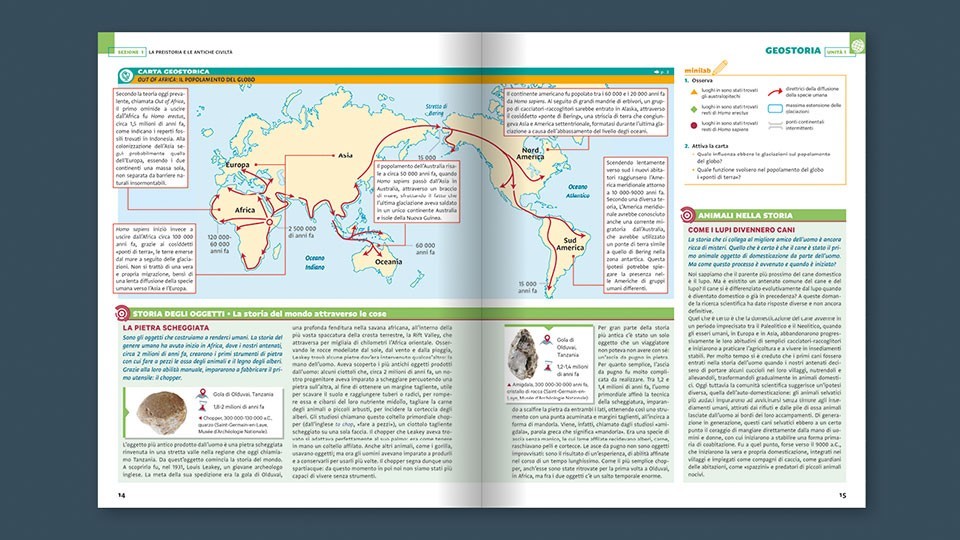Click the minilab pencil icon
The image size is (960, 540).
click(x=719, y=67)
